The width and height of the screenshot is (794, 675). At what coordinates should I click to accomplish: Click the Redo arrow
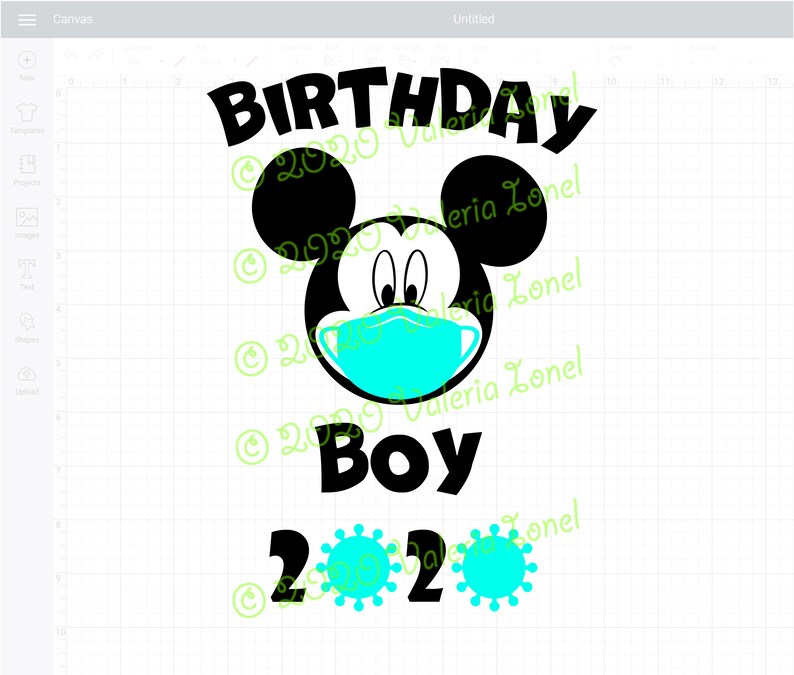coord(95,55)
